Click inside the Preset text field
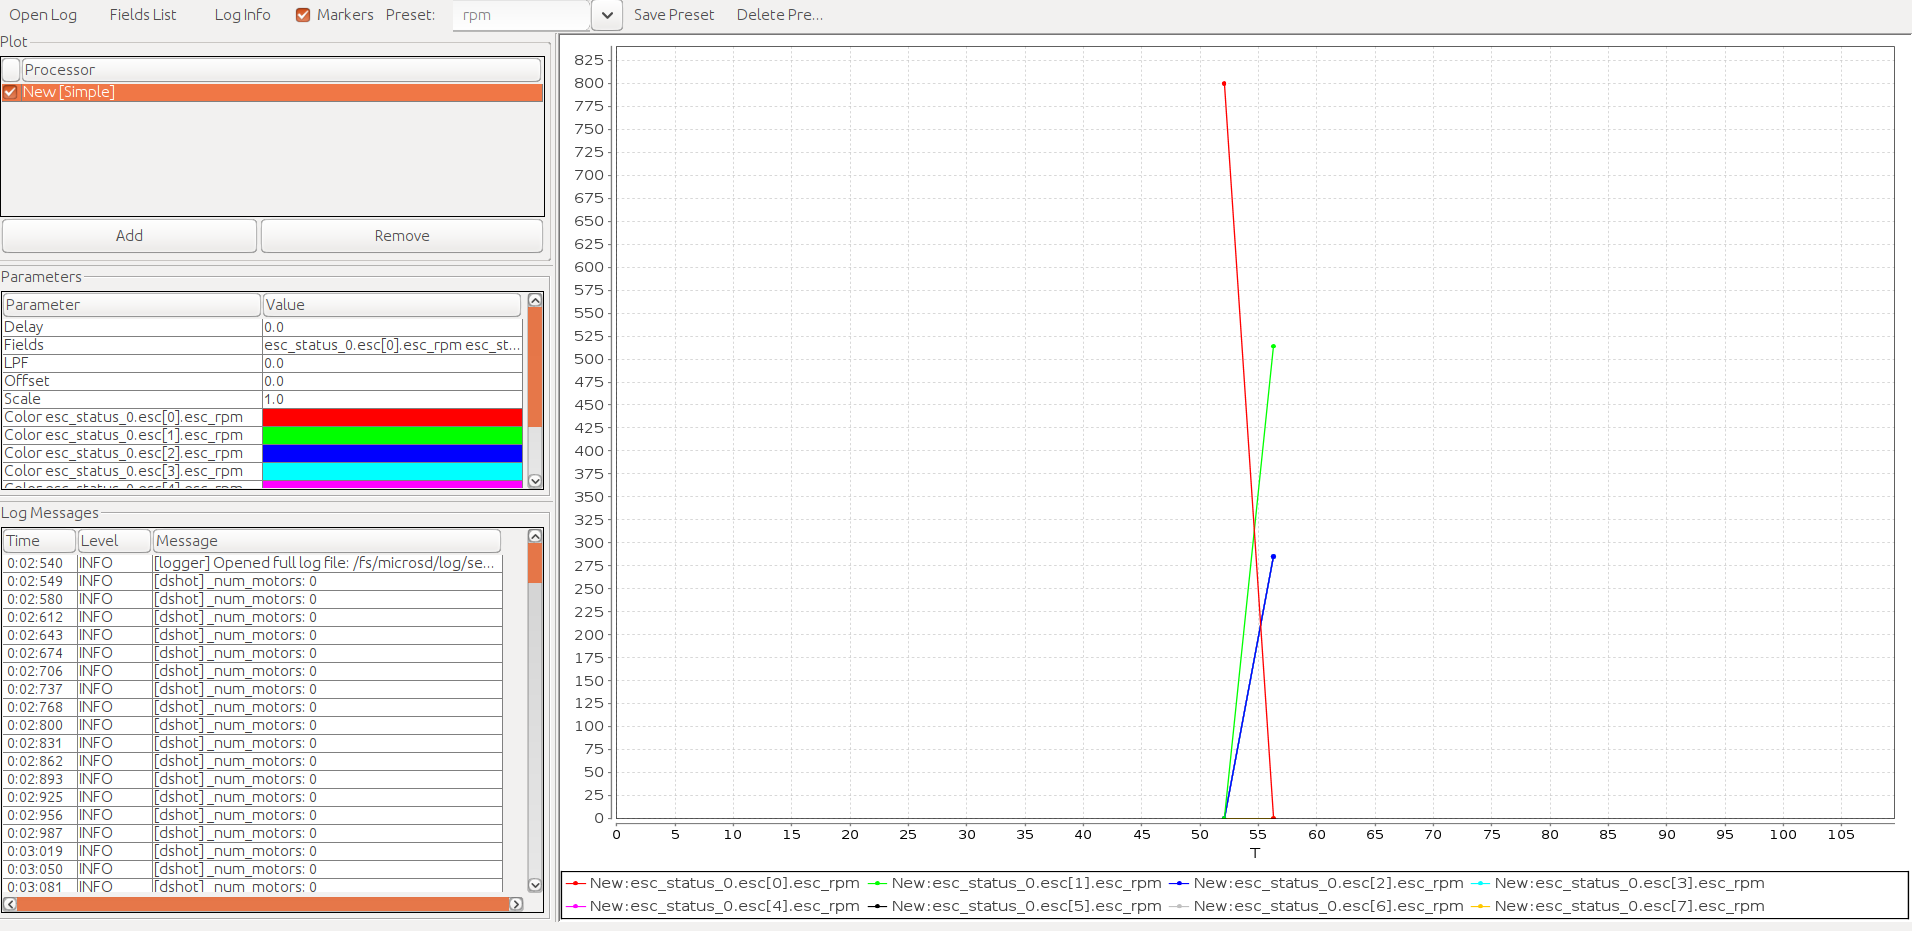1912x931 pixels. pyautogui.click(x=520, y=15)
